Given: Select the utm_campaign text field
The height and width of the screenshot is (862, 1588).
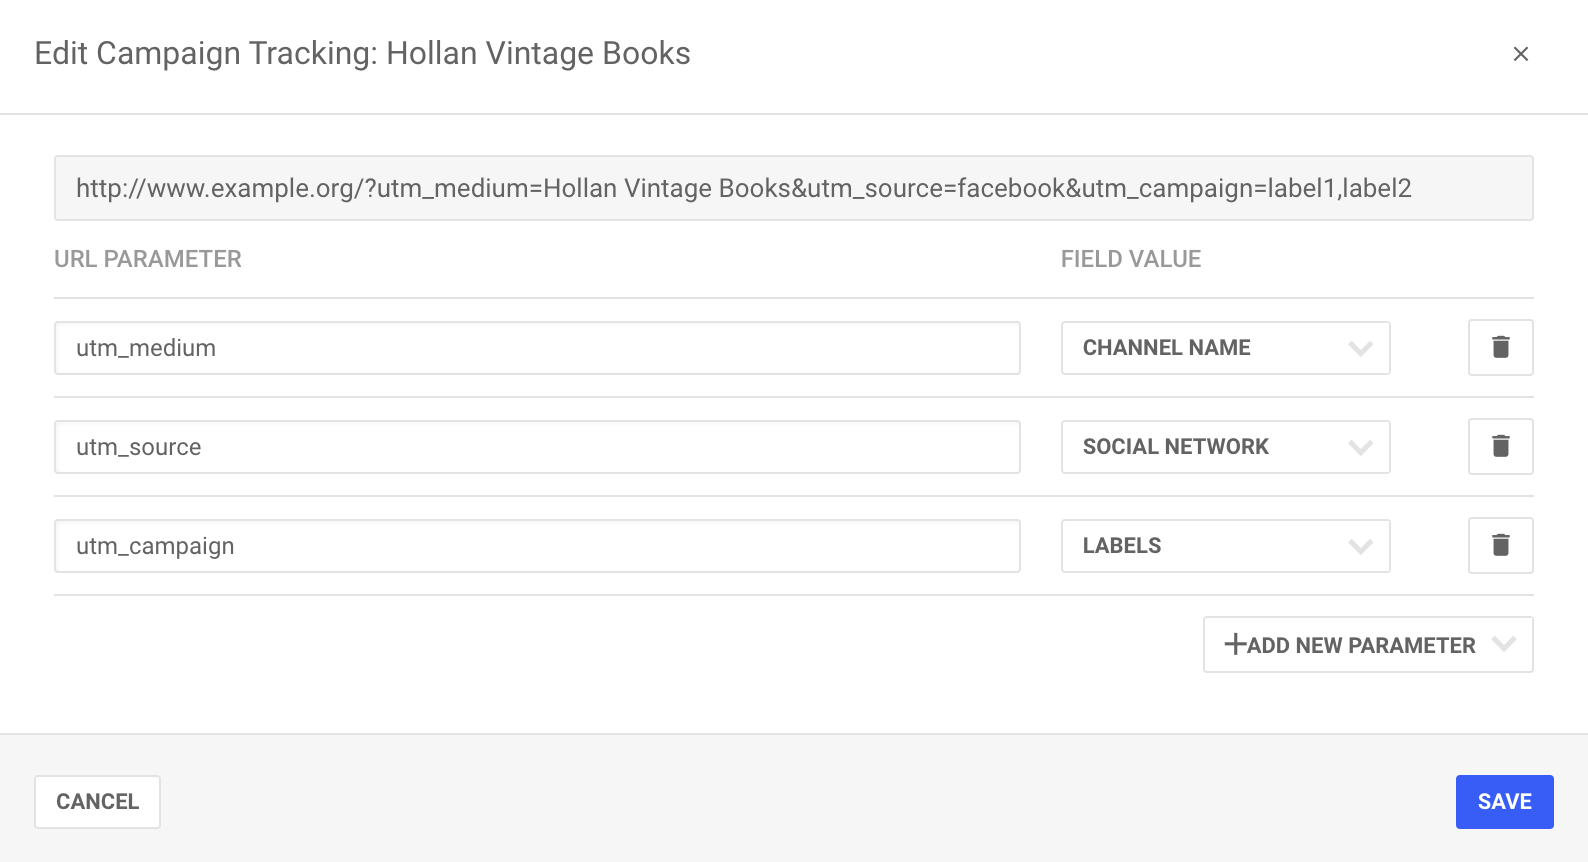Looking at the screenshot, I should (x=537, y=546).
